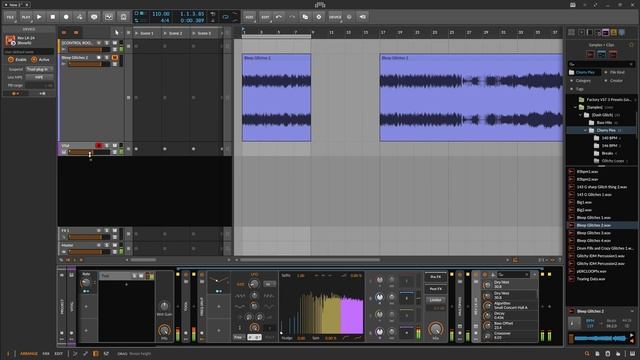The image size is (640, 360).
Task: Click the browser favorites star icon
Action: click(631, 45)
